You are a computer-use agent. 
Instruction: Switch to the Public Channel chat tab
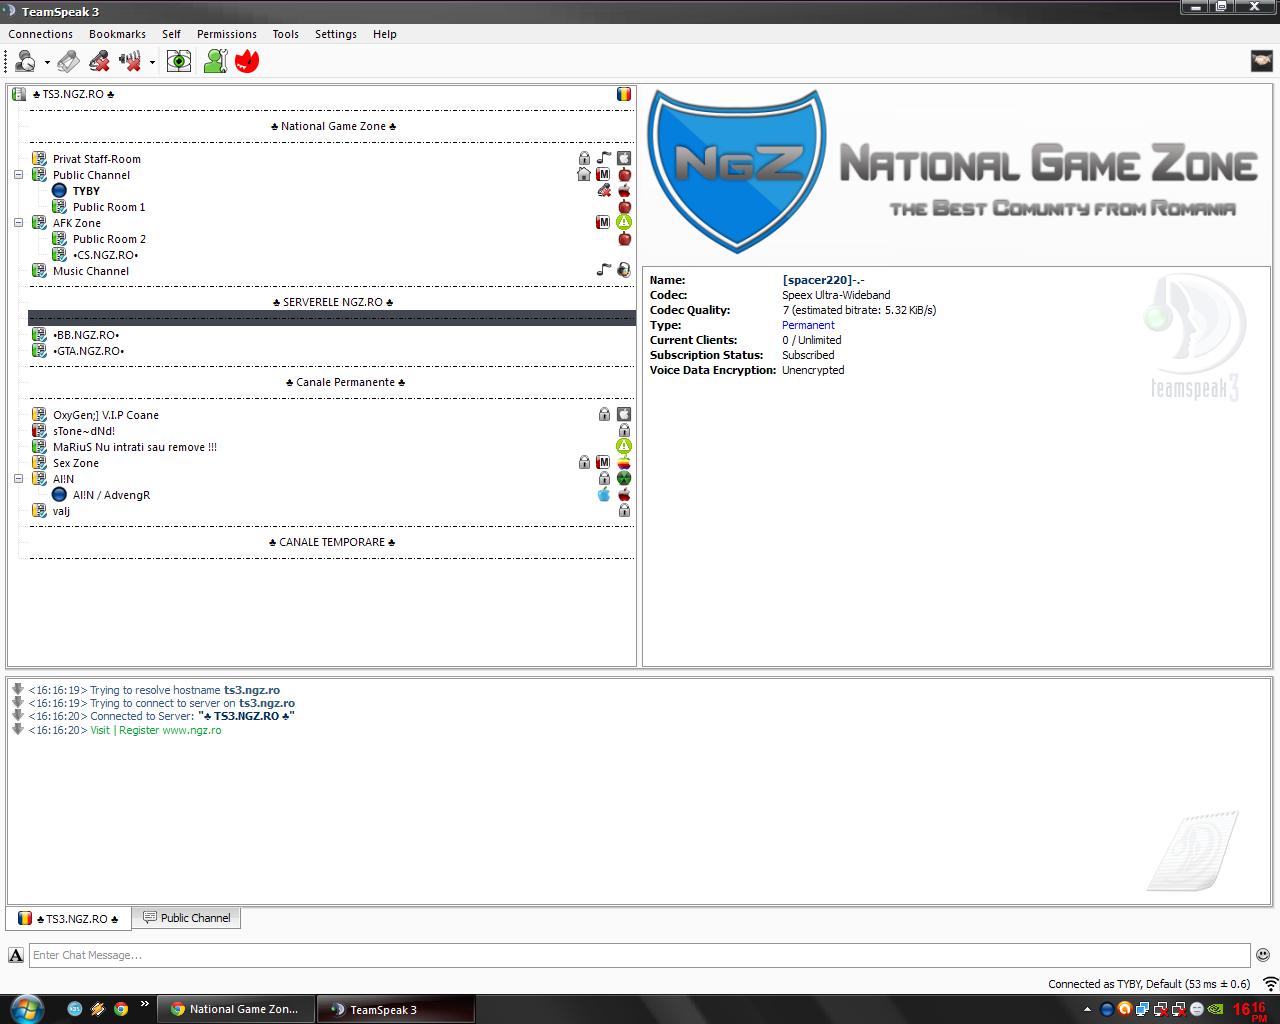[186, 918]
